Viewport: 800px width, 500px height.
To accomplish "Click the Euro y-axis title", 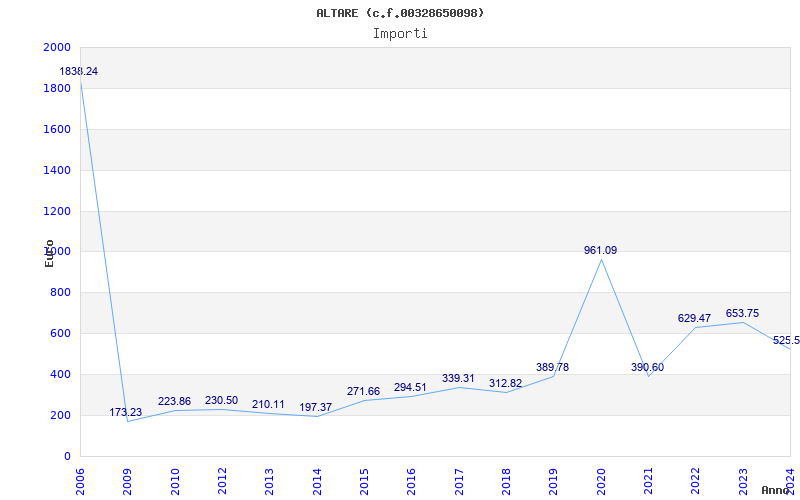I will (x=49, y=253).
